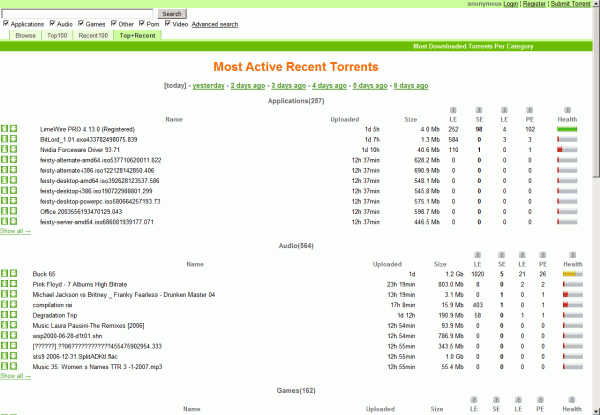Viewport: 600px width, 415px height.
Task: Click Show all under Applications list
Action: point(15,231)
